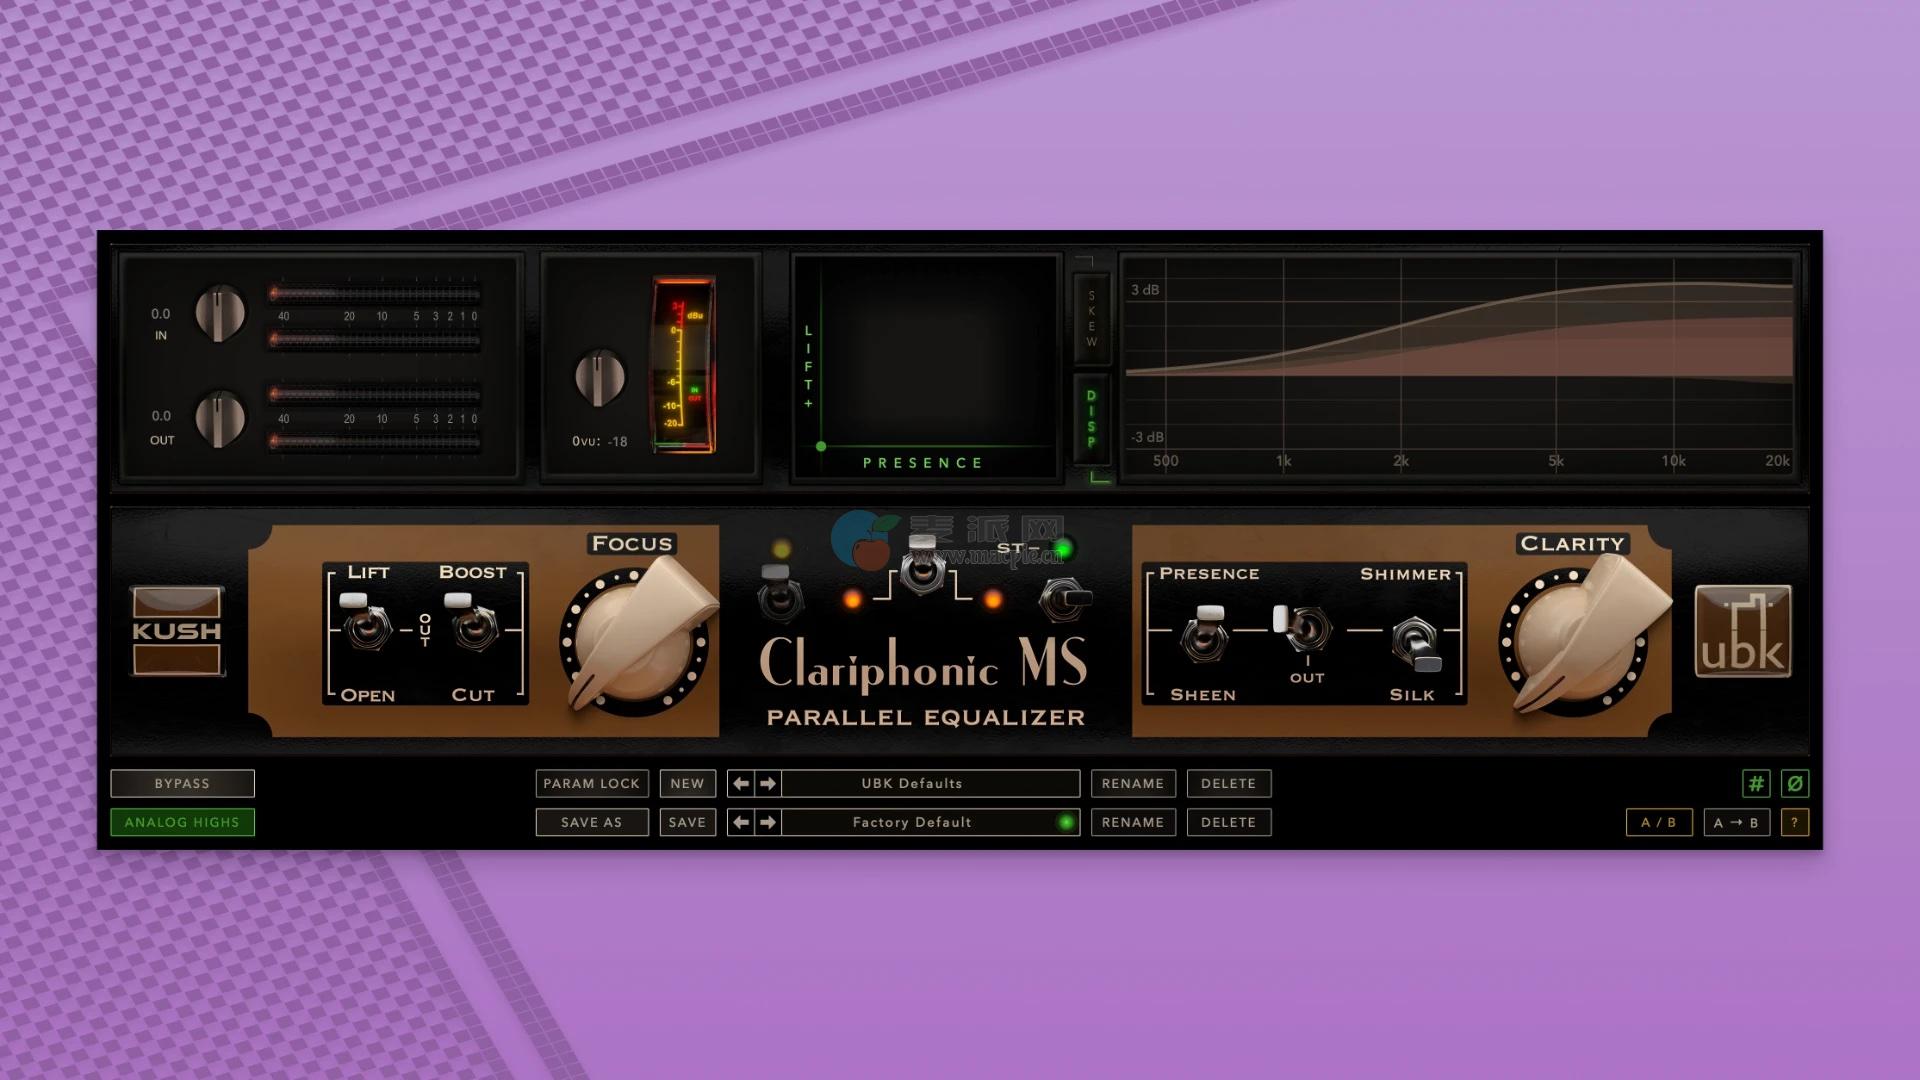Select the DISP display tab

pos(1091,418)
